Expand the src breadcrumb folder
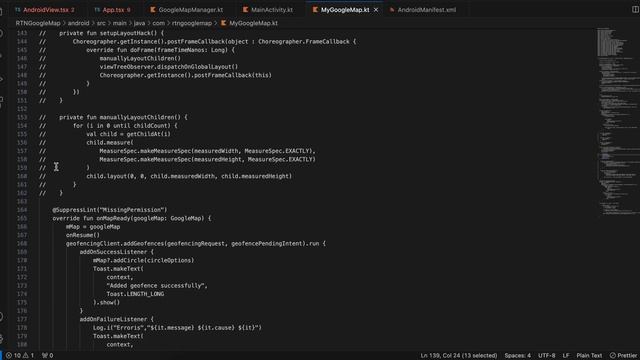The width and height of the screenshot is (640, 360). [101, 23]
